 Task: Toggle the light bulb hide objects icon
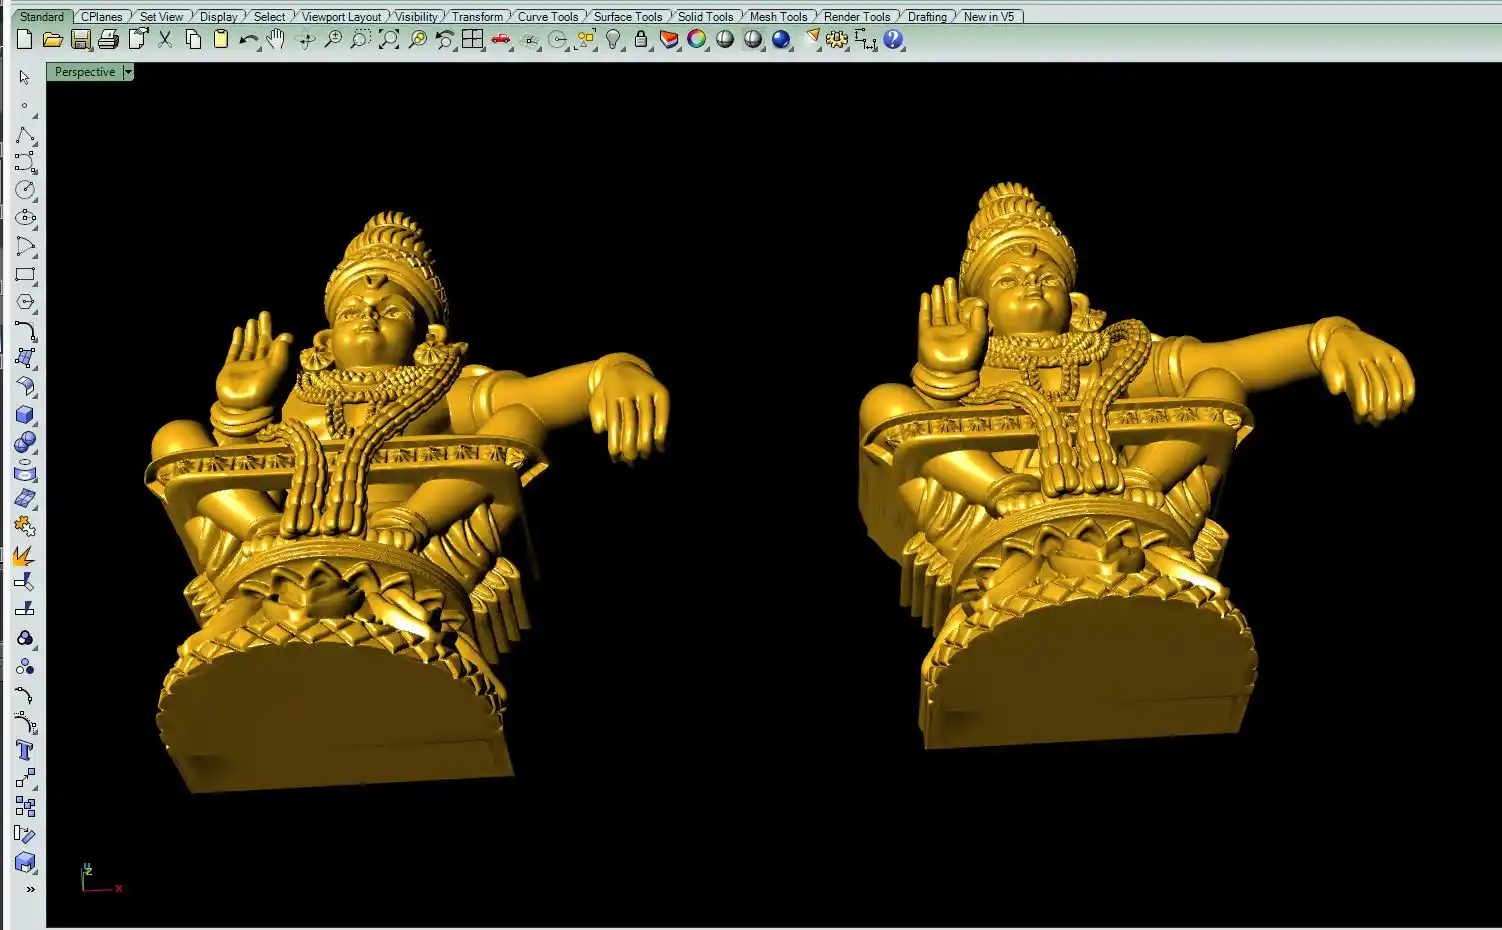[613, 39]
